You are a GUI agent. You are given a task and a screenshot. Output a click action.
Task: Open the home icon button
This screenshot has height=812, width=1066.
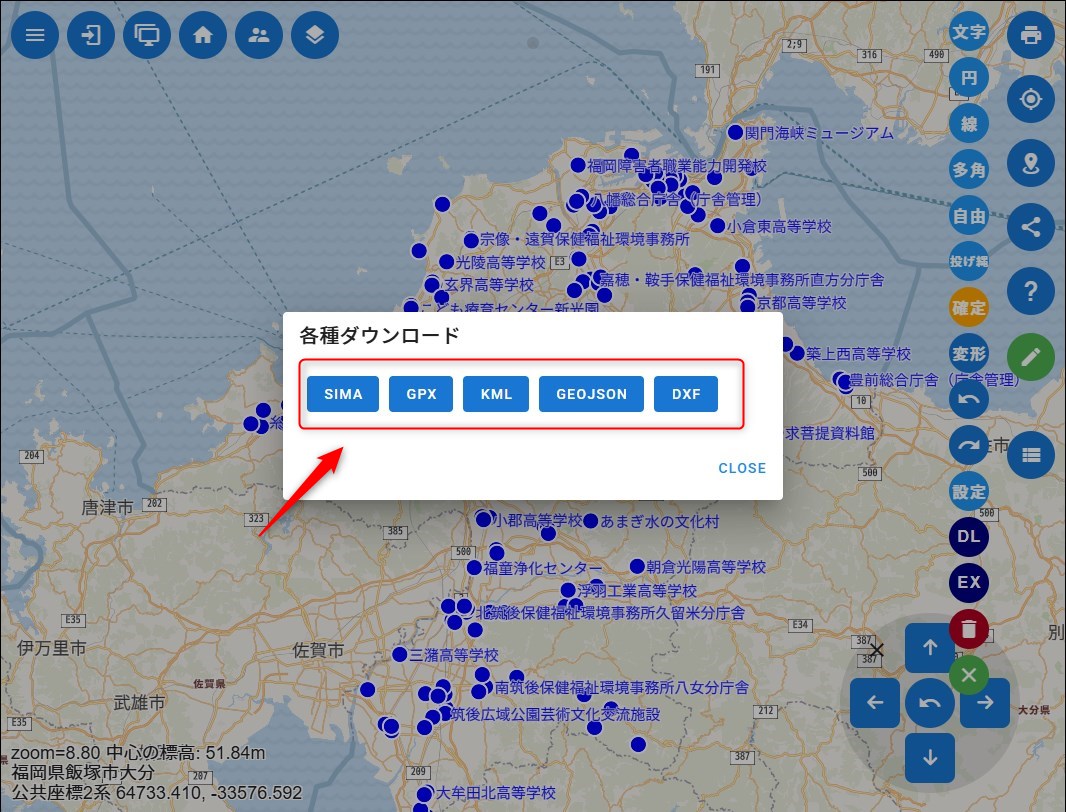[x=203, y=35]
